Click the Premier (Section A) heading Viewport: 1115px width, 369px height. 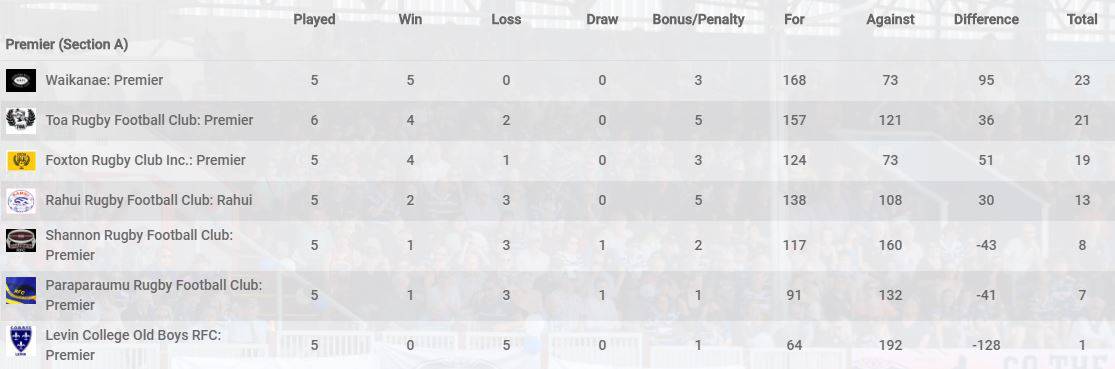[67, 45]
